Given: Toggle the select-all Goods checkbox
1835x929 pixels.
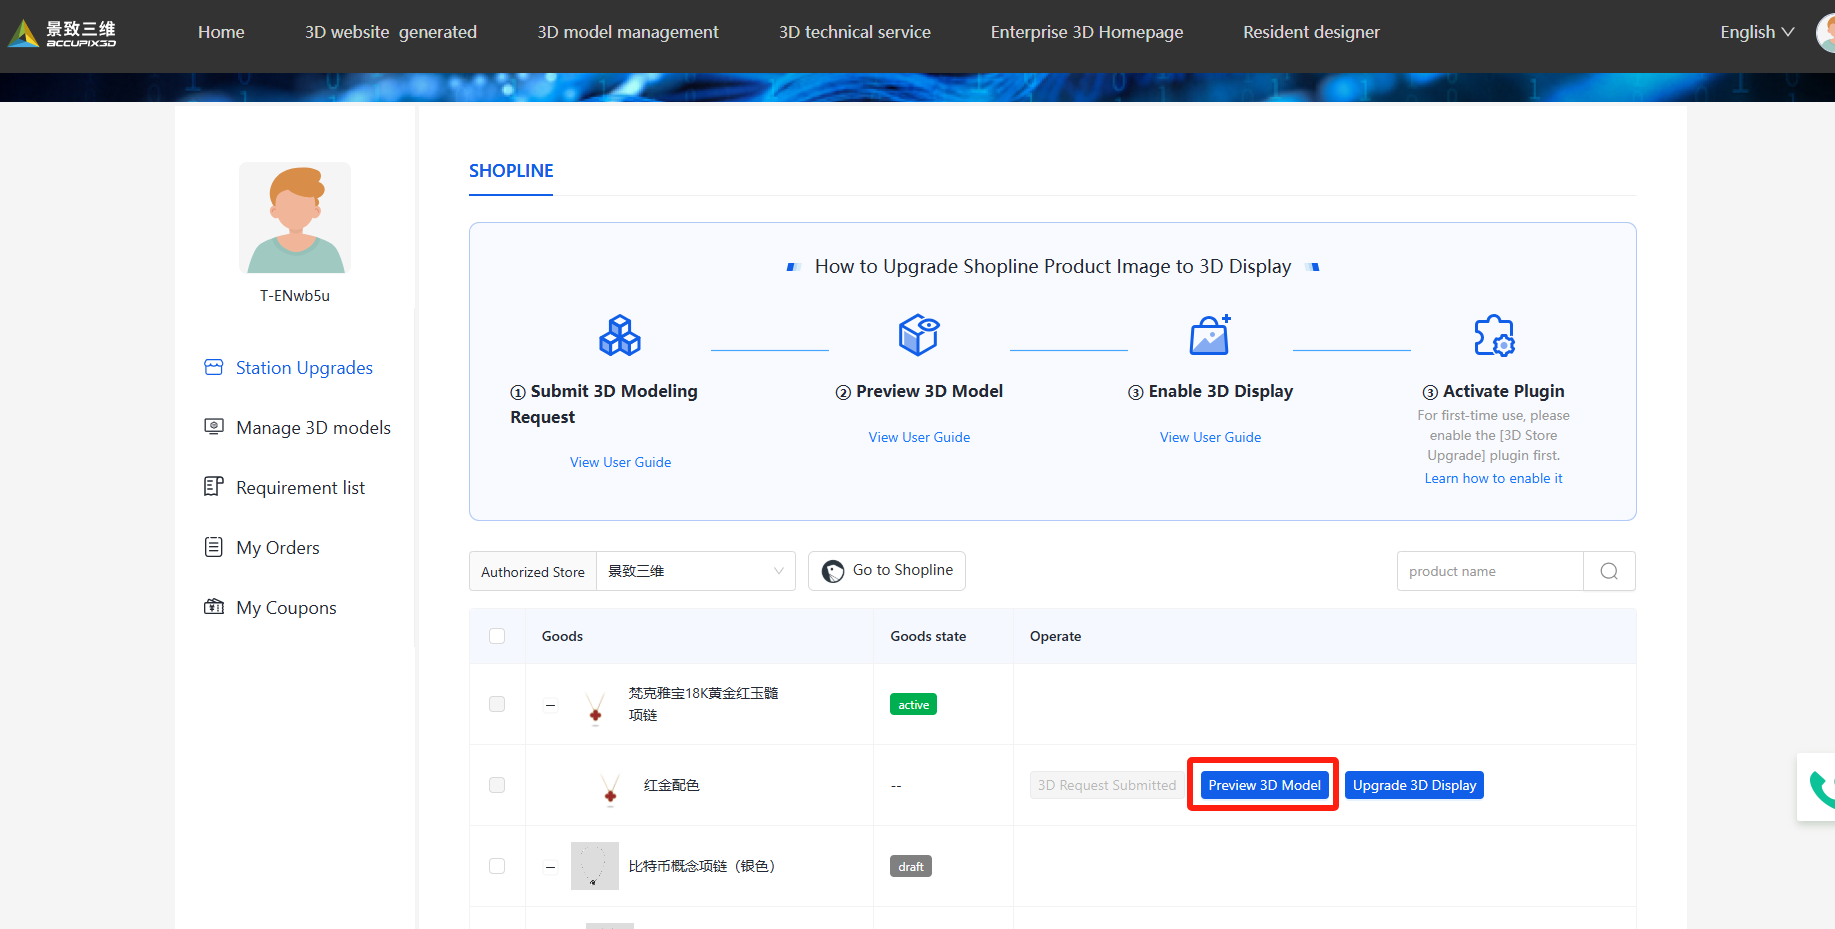Looking at the screenshot, I should coord(497,636).
